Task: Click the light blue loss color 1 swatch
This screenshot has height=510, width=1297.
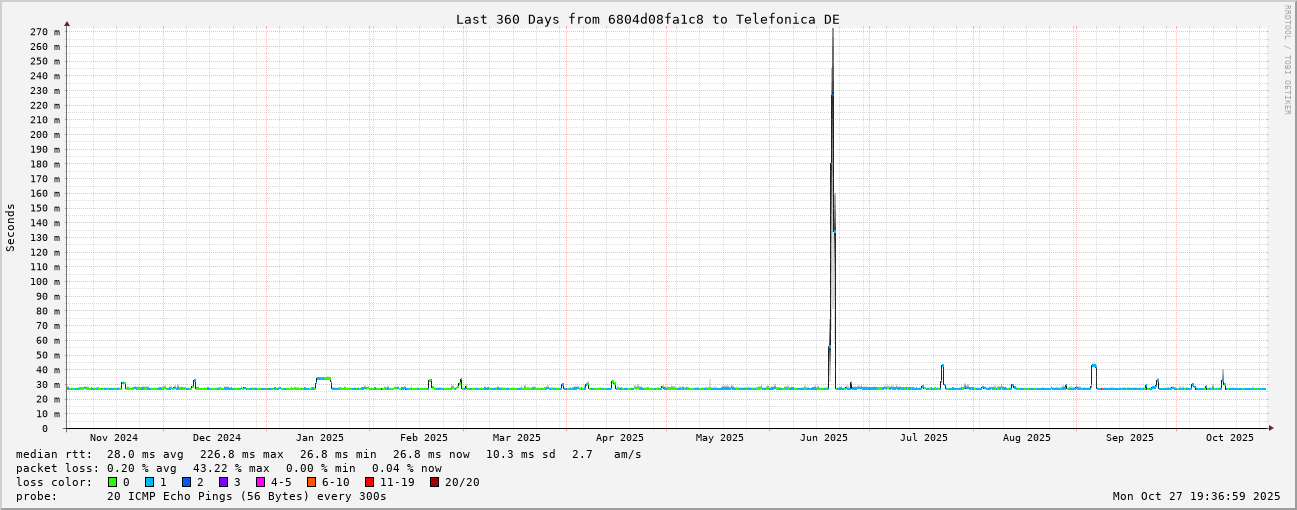Action: pyautogui.click(x=149, y=482)
